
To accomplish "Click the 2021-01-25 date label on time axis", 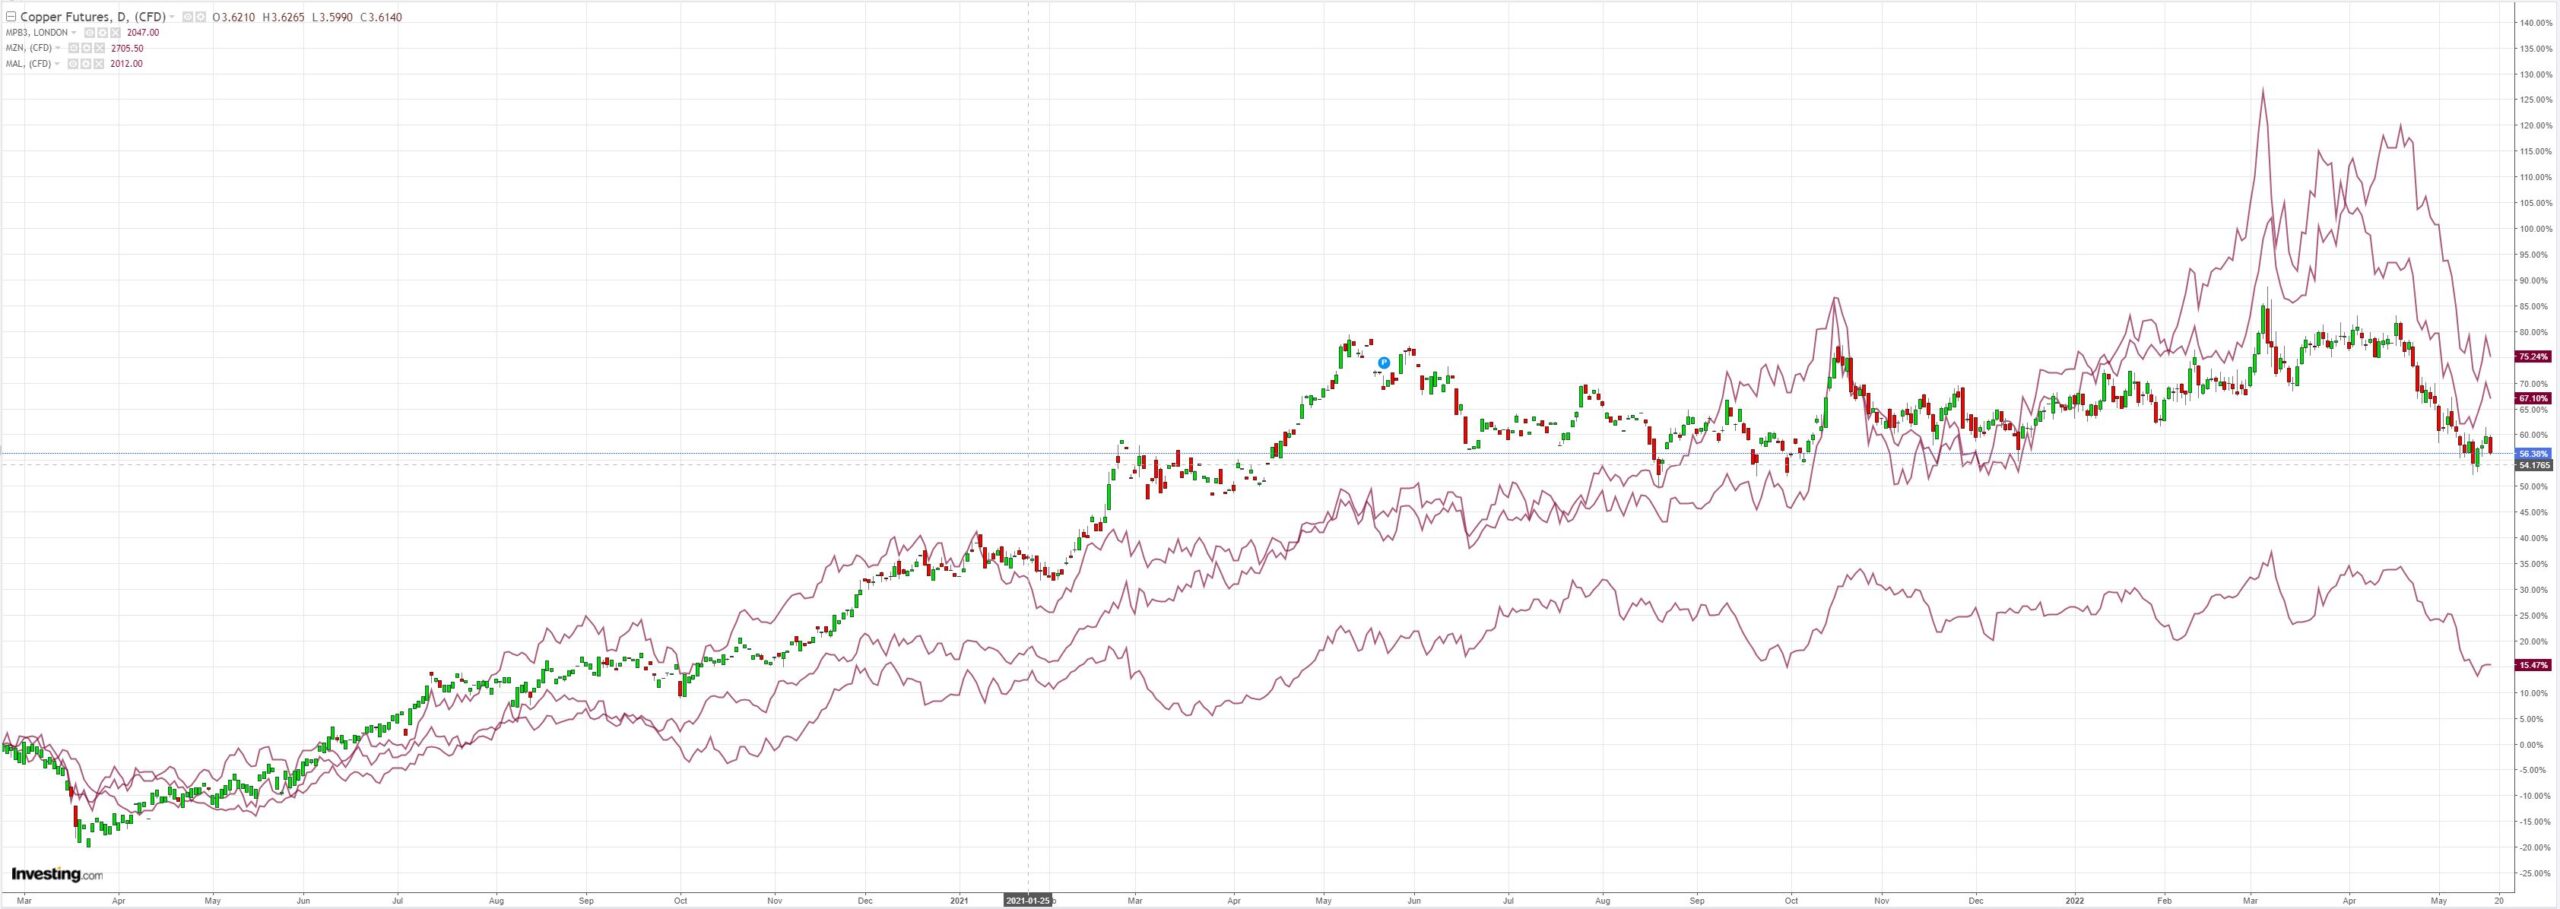I will [1028, 900].
